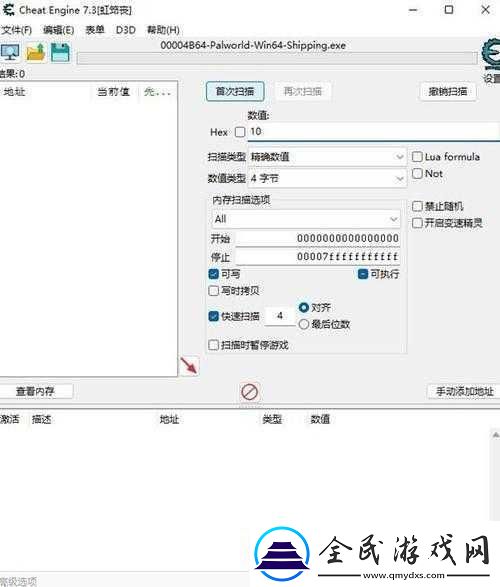
Task: Toggle the 可写 checkbox
Action: point(213,274)
